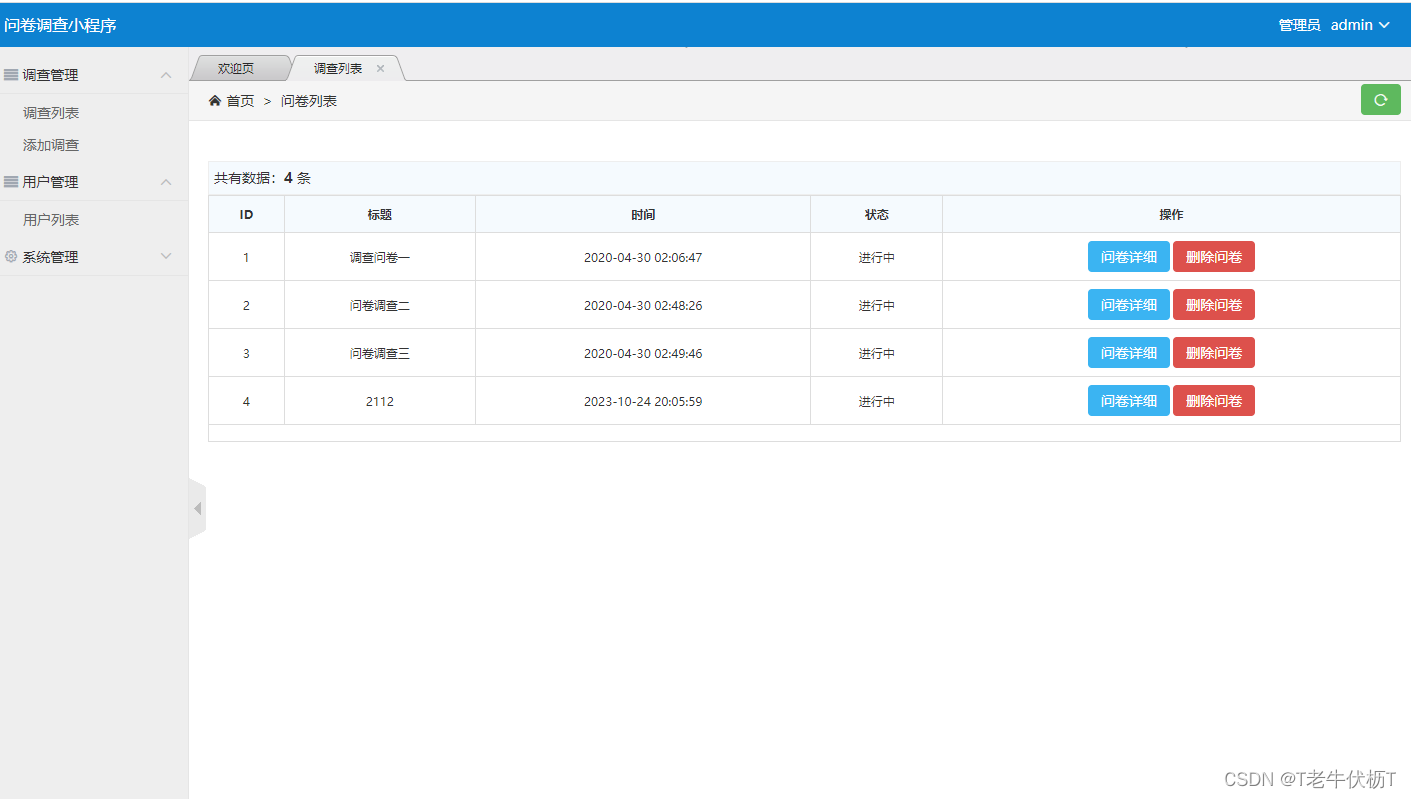This screenshot has height=799, width=1411.
Task: Click the 共有数据 count text
Action: tap(262, 178)
